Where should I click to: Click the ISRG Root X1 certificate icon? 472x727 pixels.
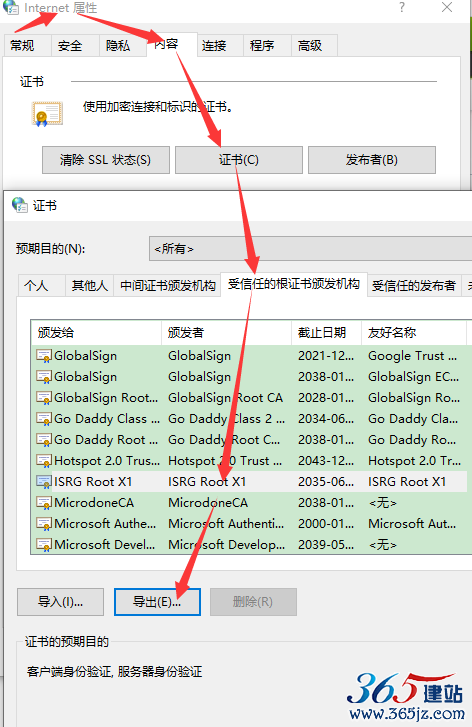(x=44, y=482)
